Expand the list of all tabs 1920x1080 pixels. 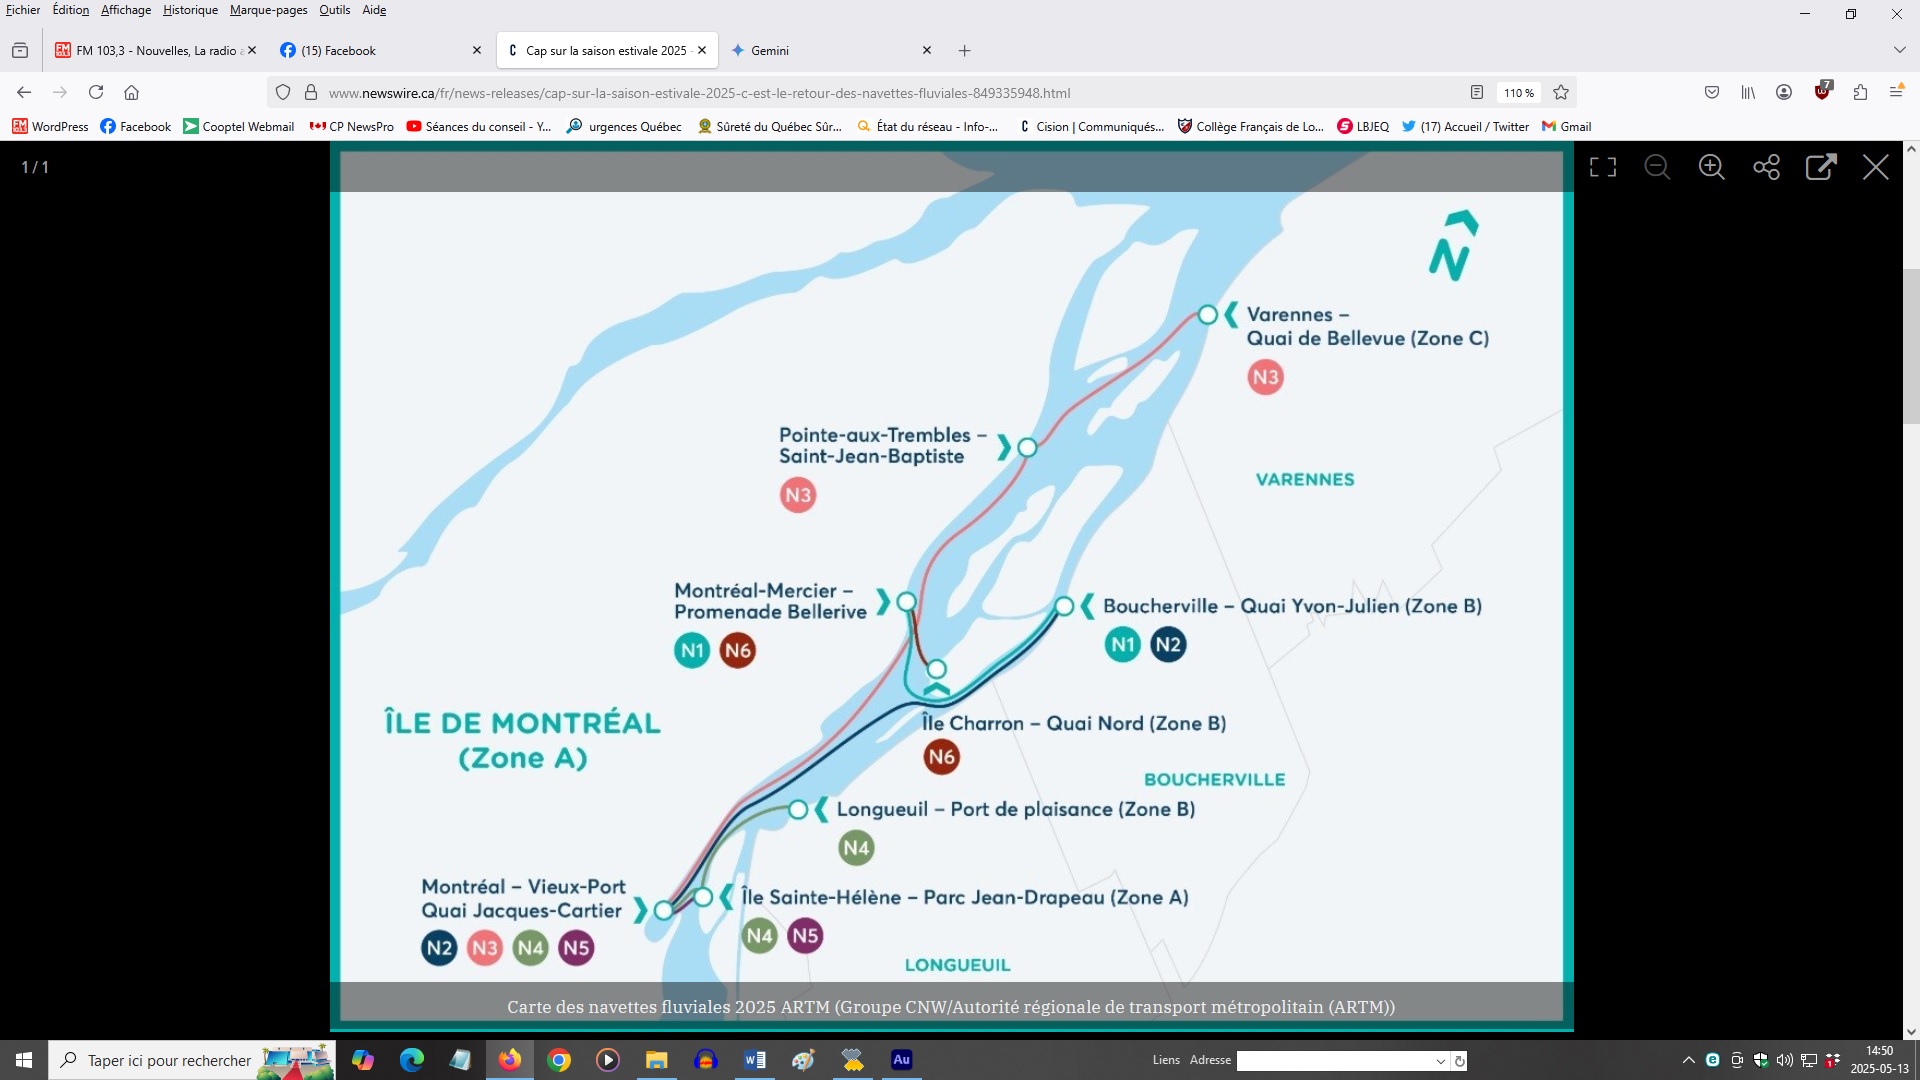pyautogui.click(x=1899, y=50)
